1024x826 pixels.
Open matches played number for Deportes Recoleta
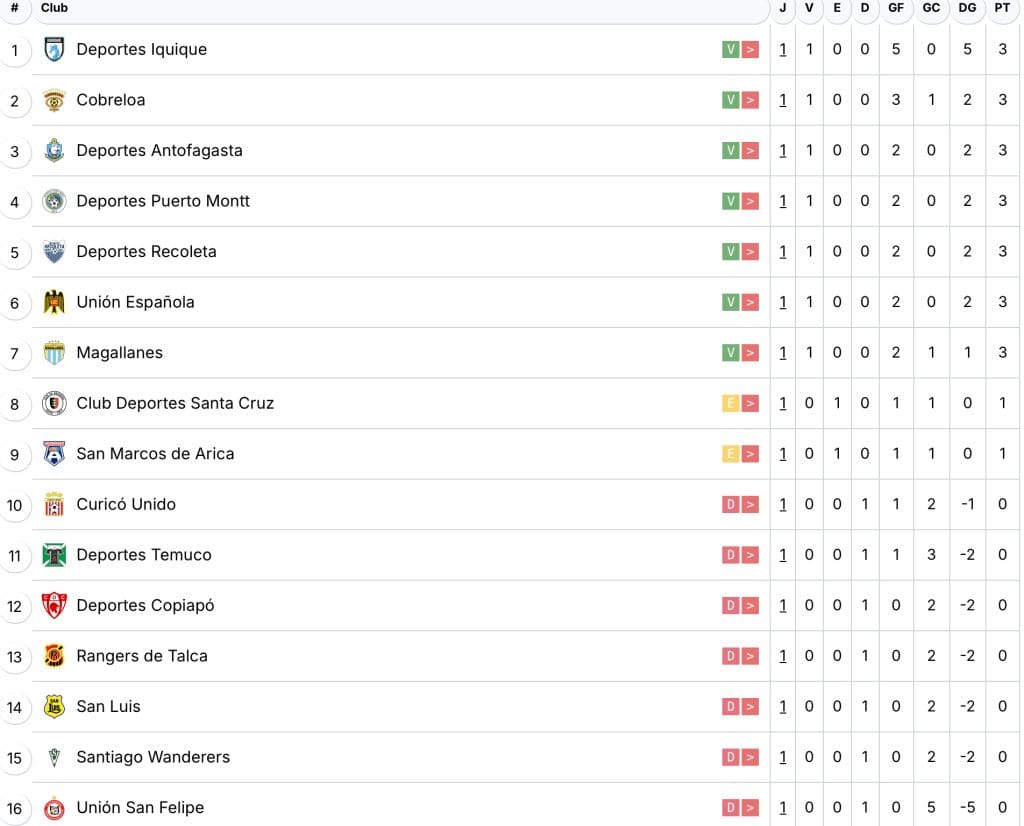783,252
